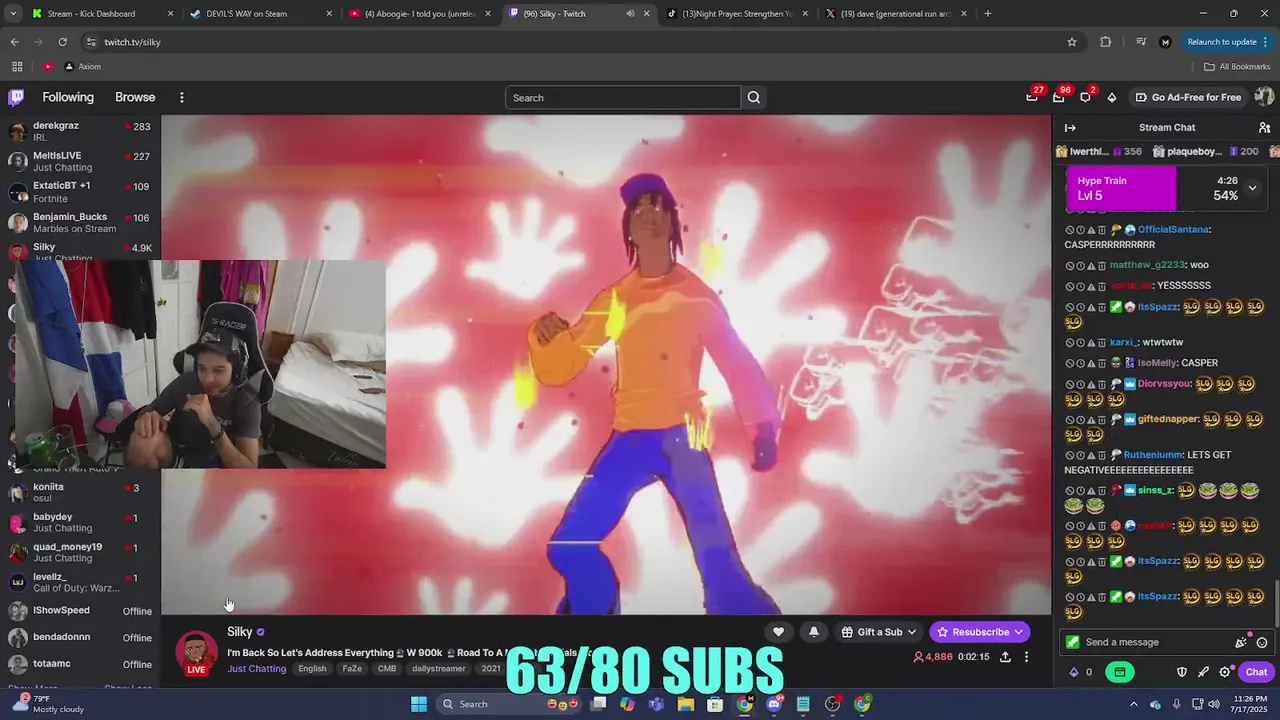The height and width of the screenshot is (720, 1280).
Task: Click the channel points balance icon
Action: 1074,672
